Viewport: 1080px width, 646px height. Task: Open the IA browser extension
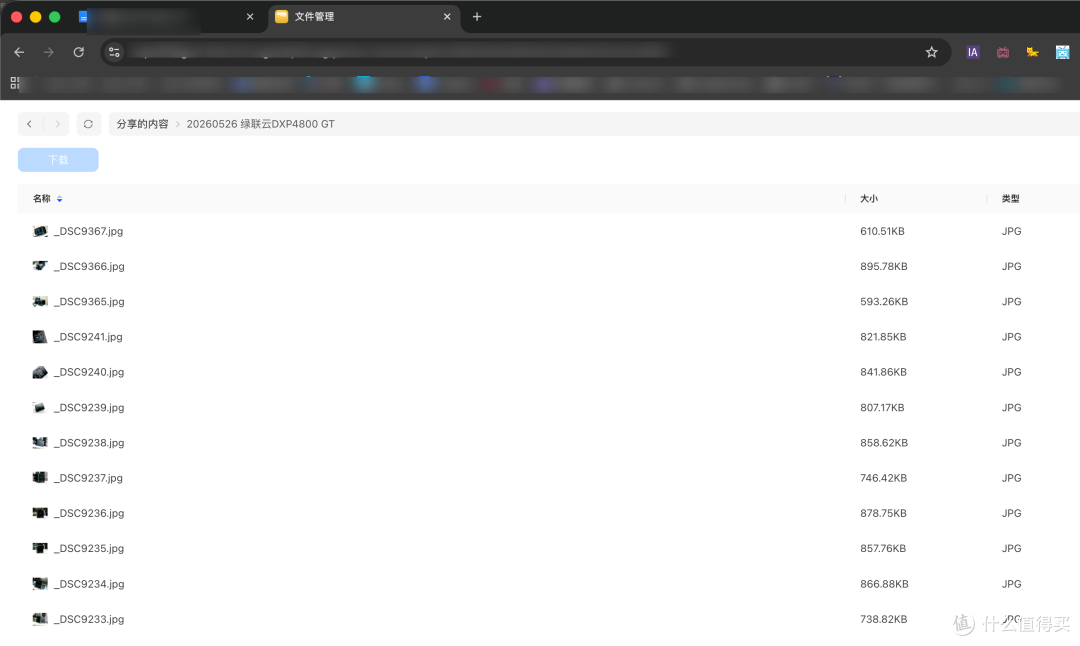pyautogui.click(x=973, y=52)
